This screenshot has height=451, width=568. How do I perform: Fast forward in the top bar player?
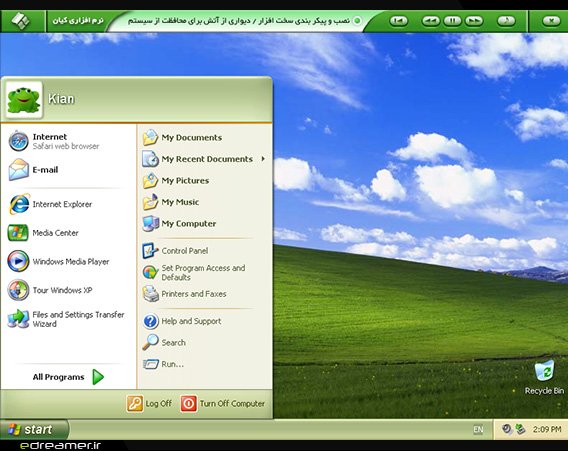coord(474,21)
